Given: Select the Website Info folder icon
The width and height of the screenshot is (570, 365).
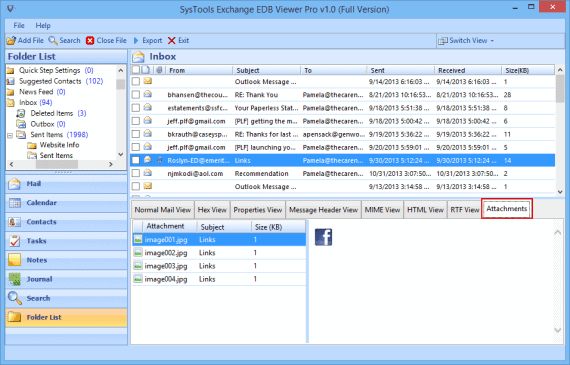Looking at the screenshot, I should coord(32,145).
